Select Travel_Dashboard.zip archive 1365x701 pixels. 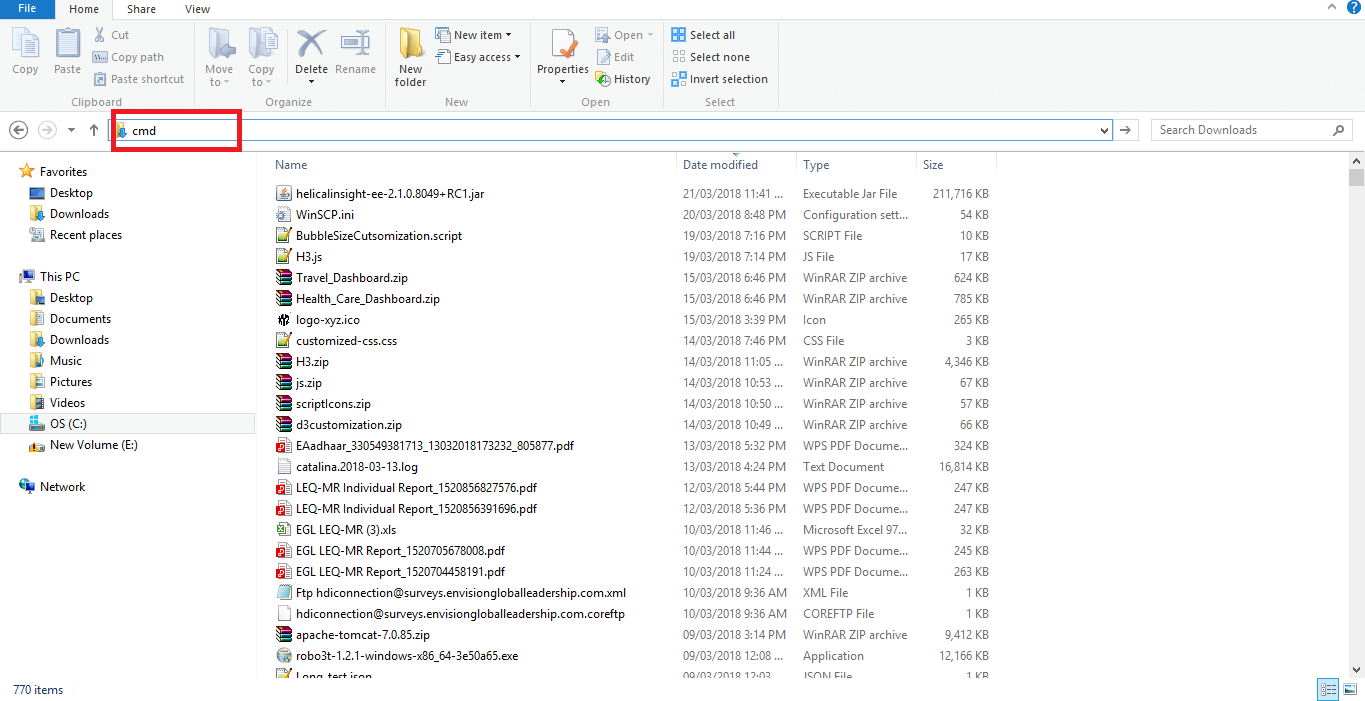point(352,278)
